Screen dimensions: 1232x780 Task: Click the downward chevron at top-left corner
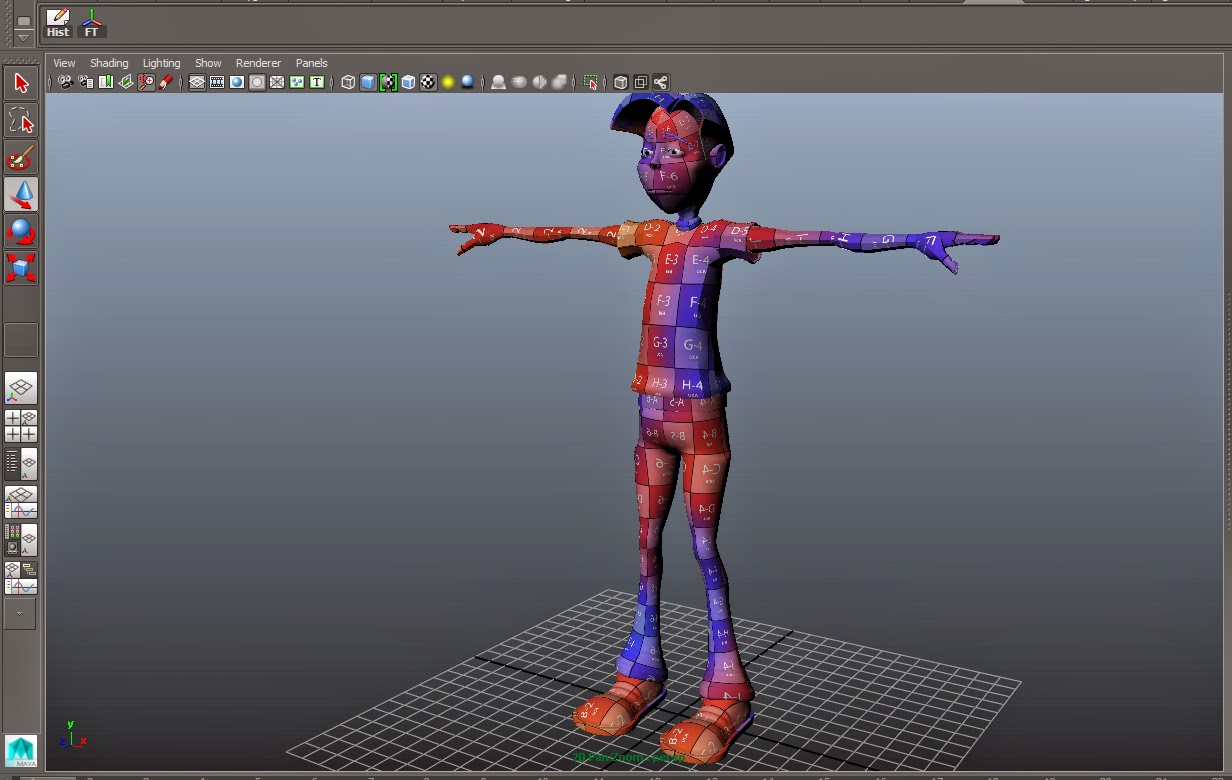coord(23,38)
